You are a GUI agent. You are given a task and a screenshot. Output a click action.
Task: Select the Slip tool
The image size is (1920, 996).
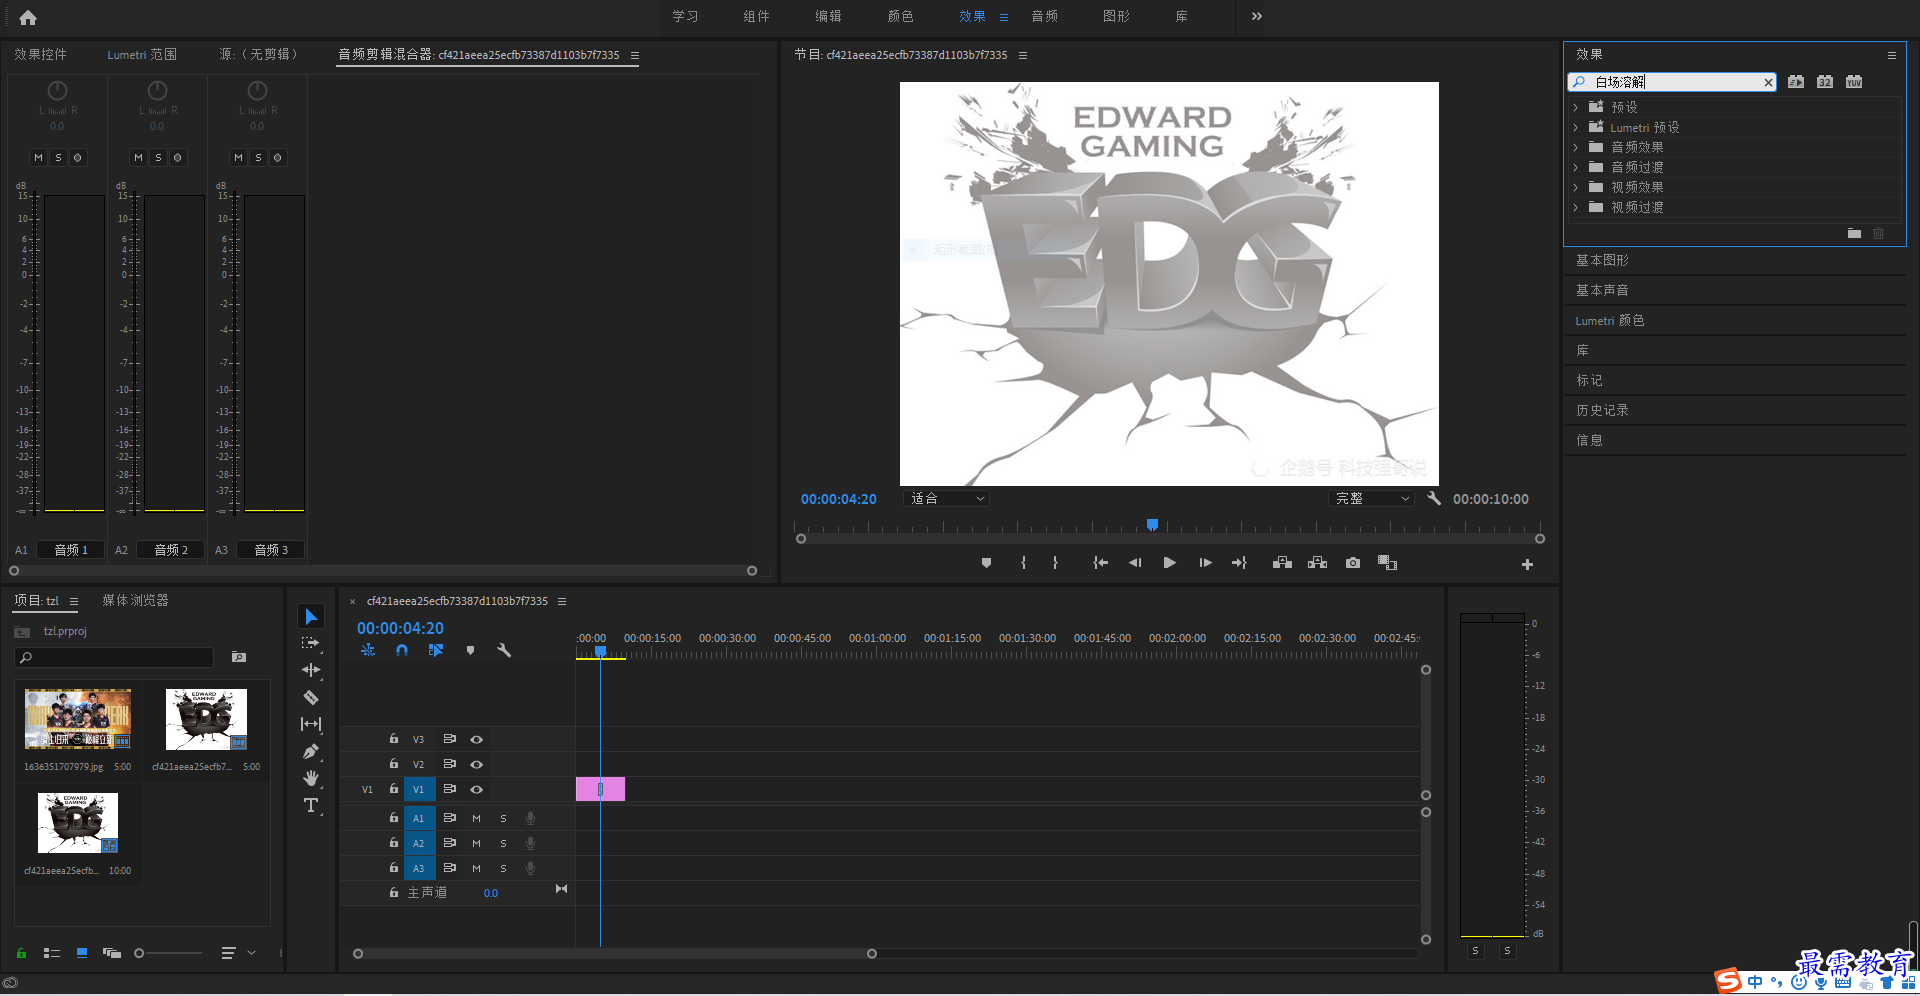click(x=311, y=724)
